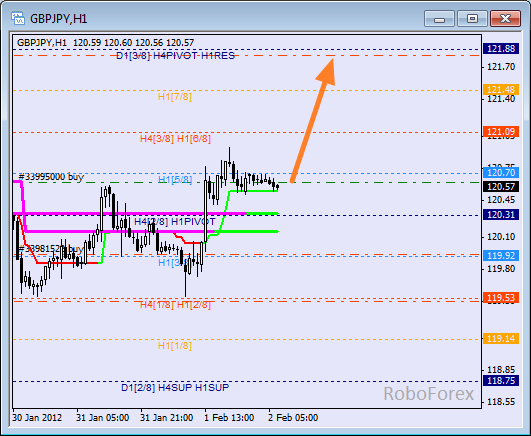Screen dimensions: 531x436
Task: Click the GBPJPY chart window icon
Action: click(18, 18)
